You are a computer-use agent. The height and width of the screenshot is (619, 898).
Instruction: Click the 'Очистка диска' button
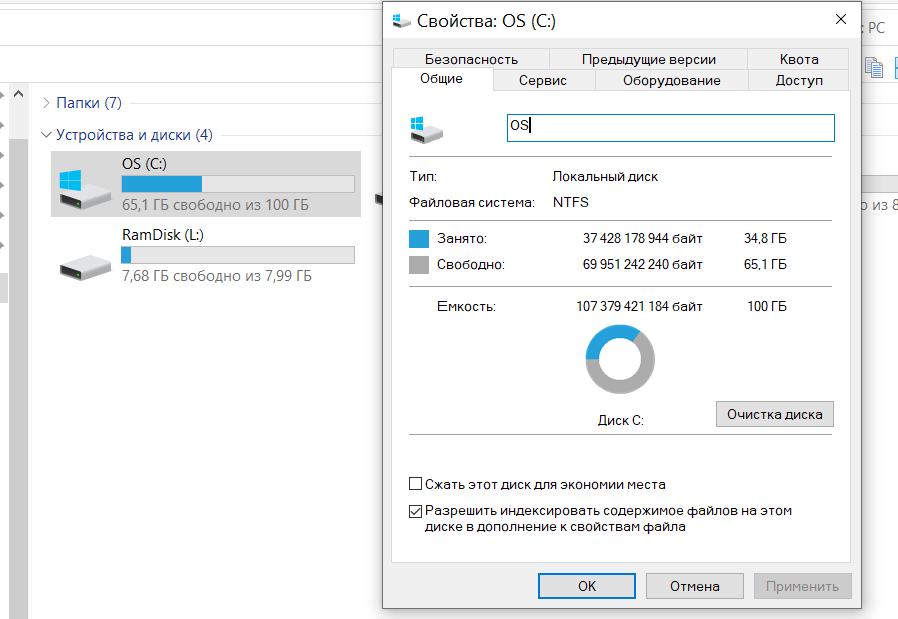click(775, 413)
